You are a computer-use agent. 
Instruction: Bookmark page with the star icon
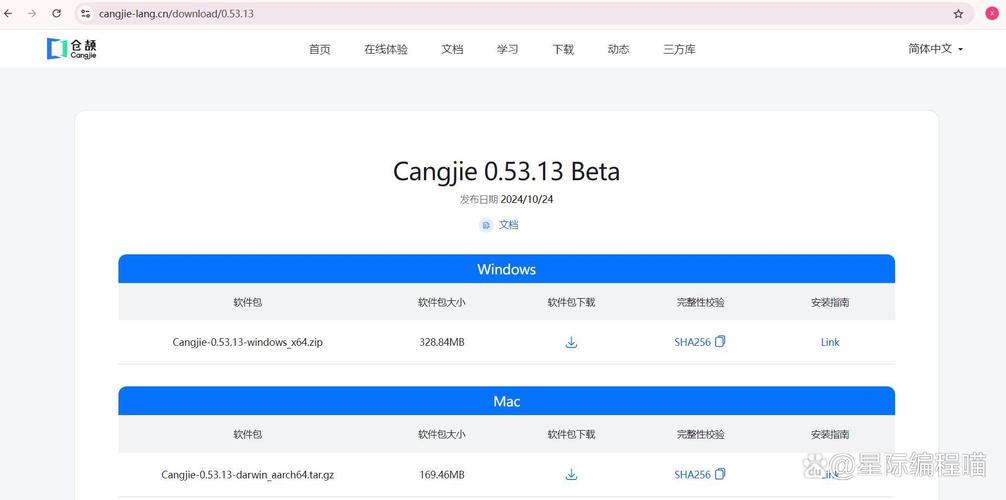[958, 14]
